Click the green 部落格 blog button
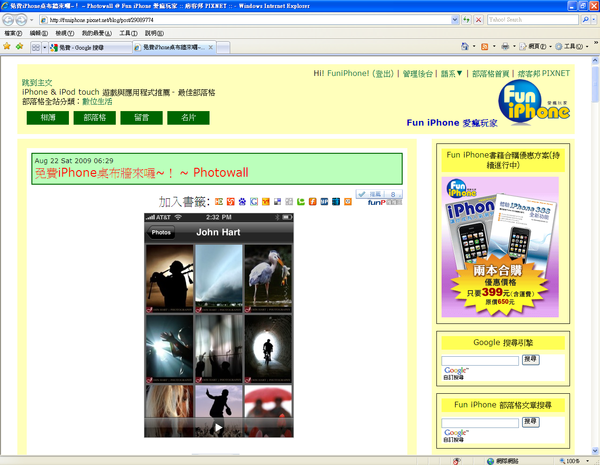Screen dimensions: 600x465 coord(95,118)
